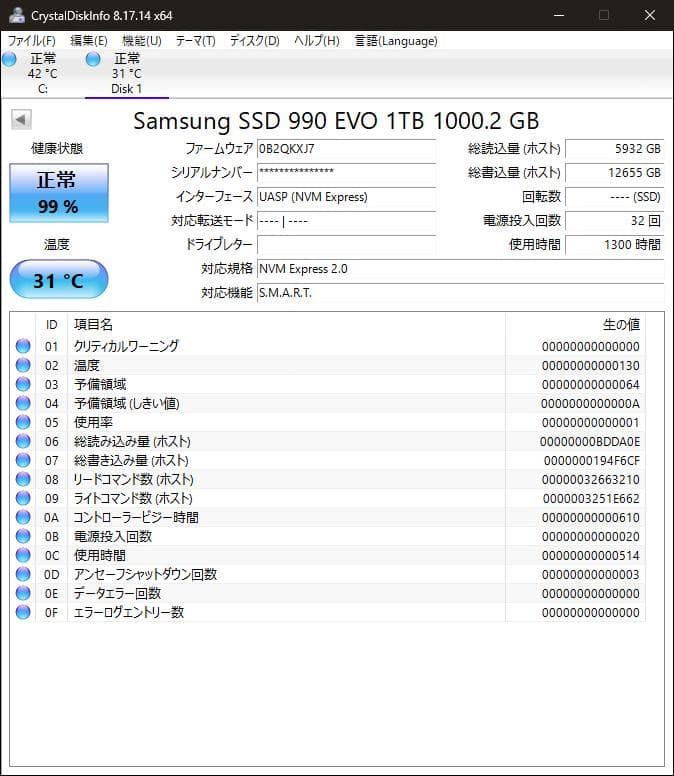Open the 言語(Language) menu

tap(396, 41)
